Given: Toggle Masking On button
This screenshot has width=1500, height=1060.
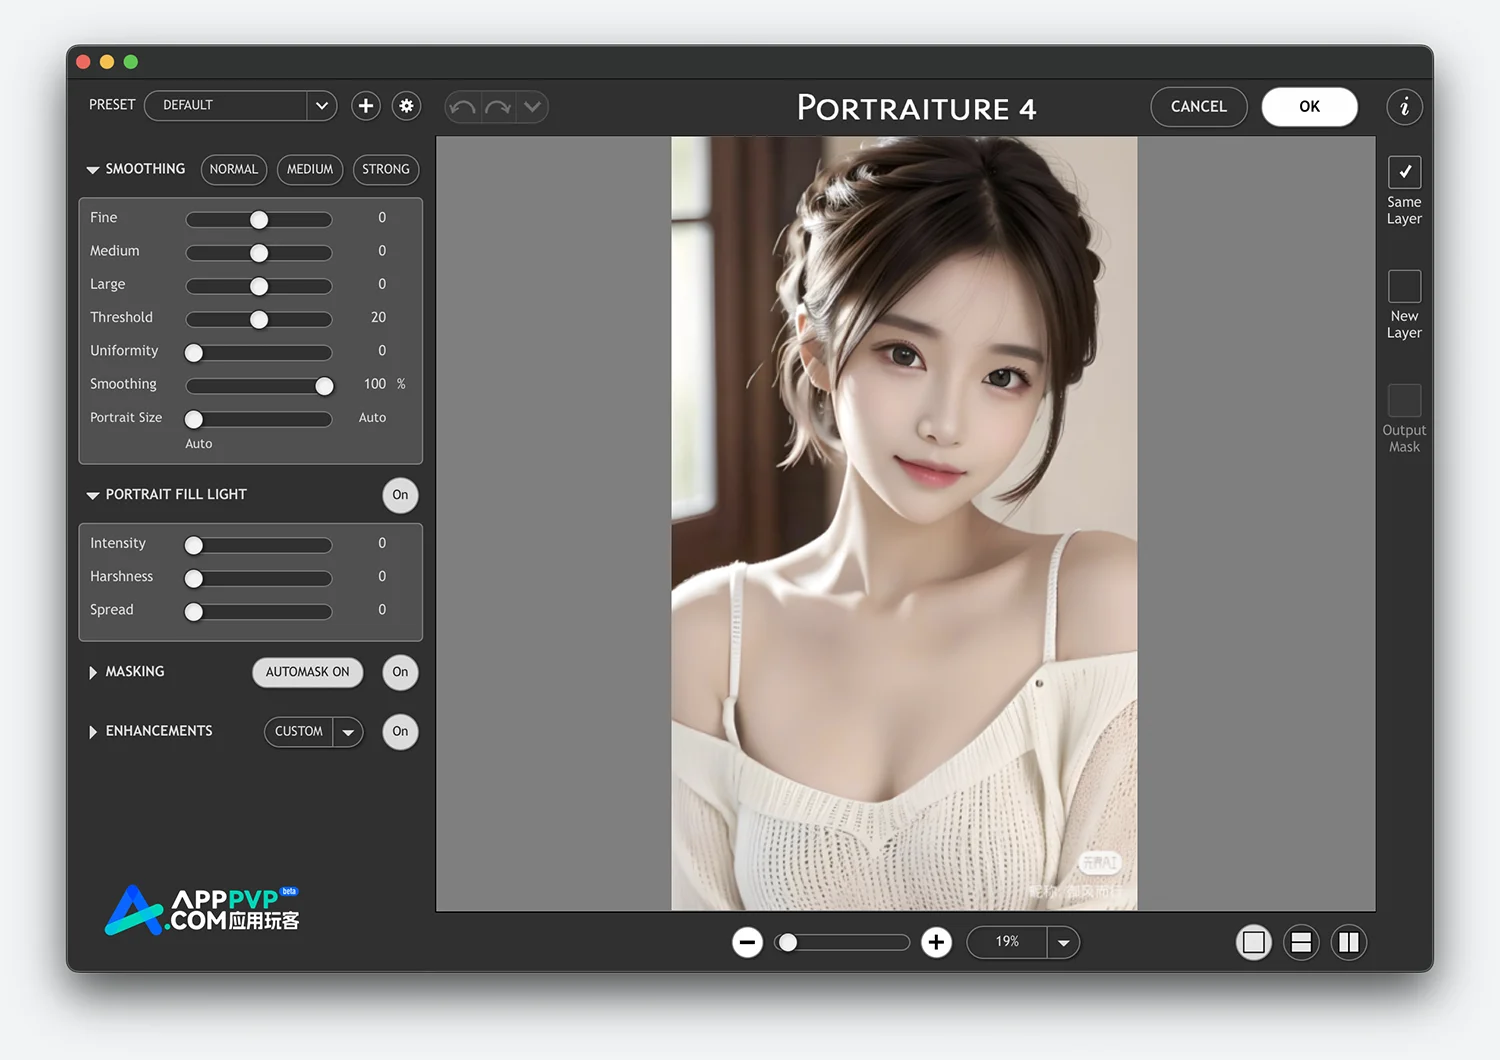Looking at the screenshot, I should click(x=400, y=672).
